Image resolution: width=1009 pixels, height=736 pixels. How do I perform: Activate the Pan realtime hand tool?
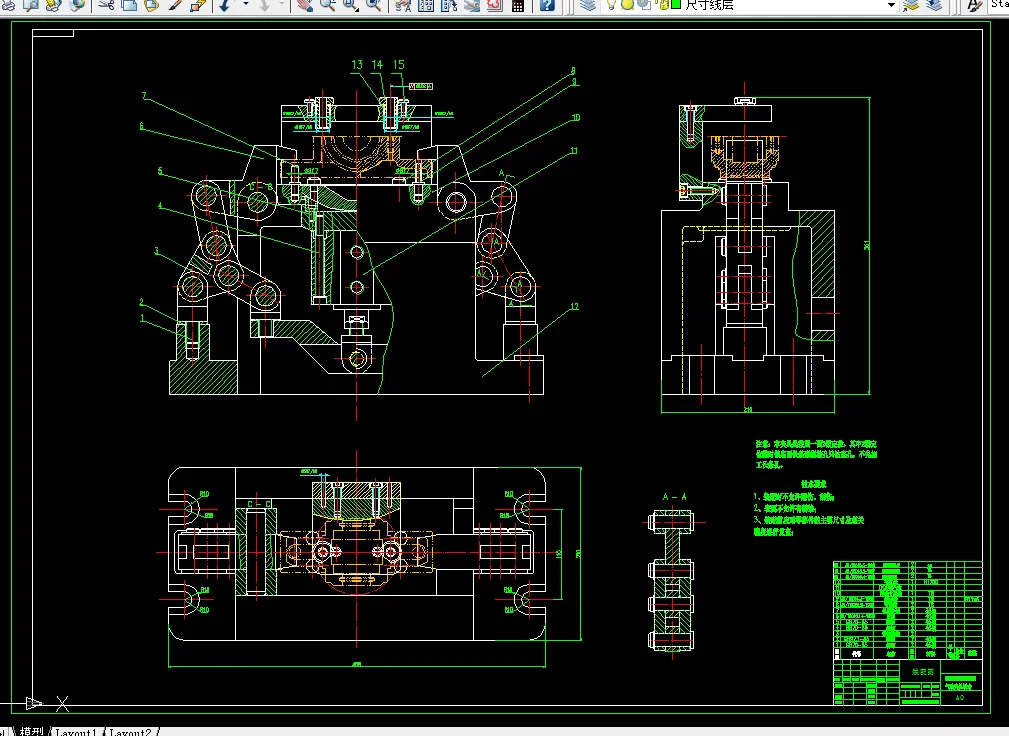point(305,5)
